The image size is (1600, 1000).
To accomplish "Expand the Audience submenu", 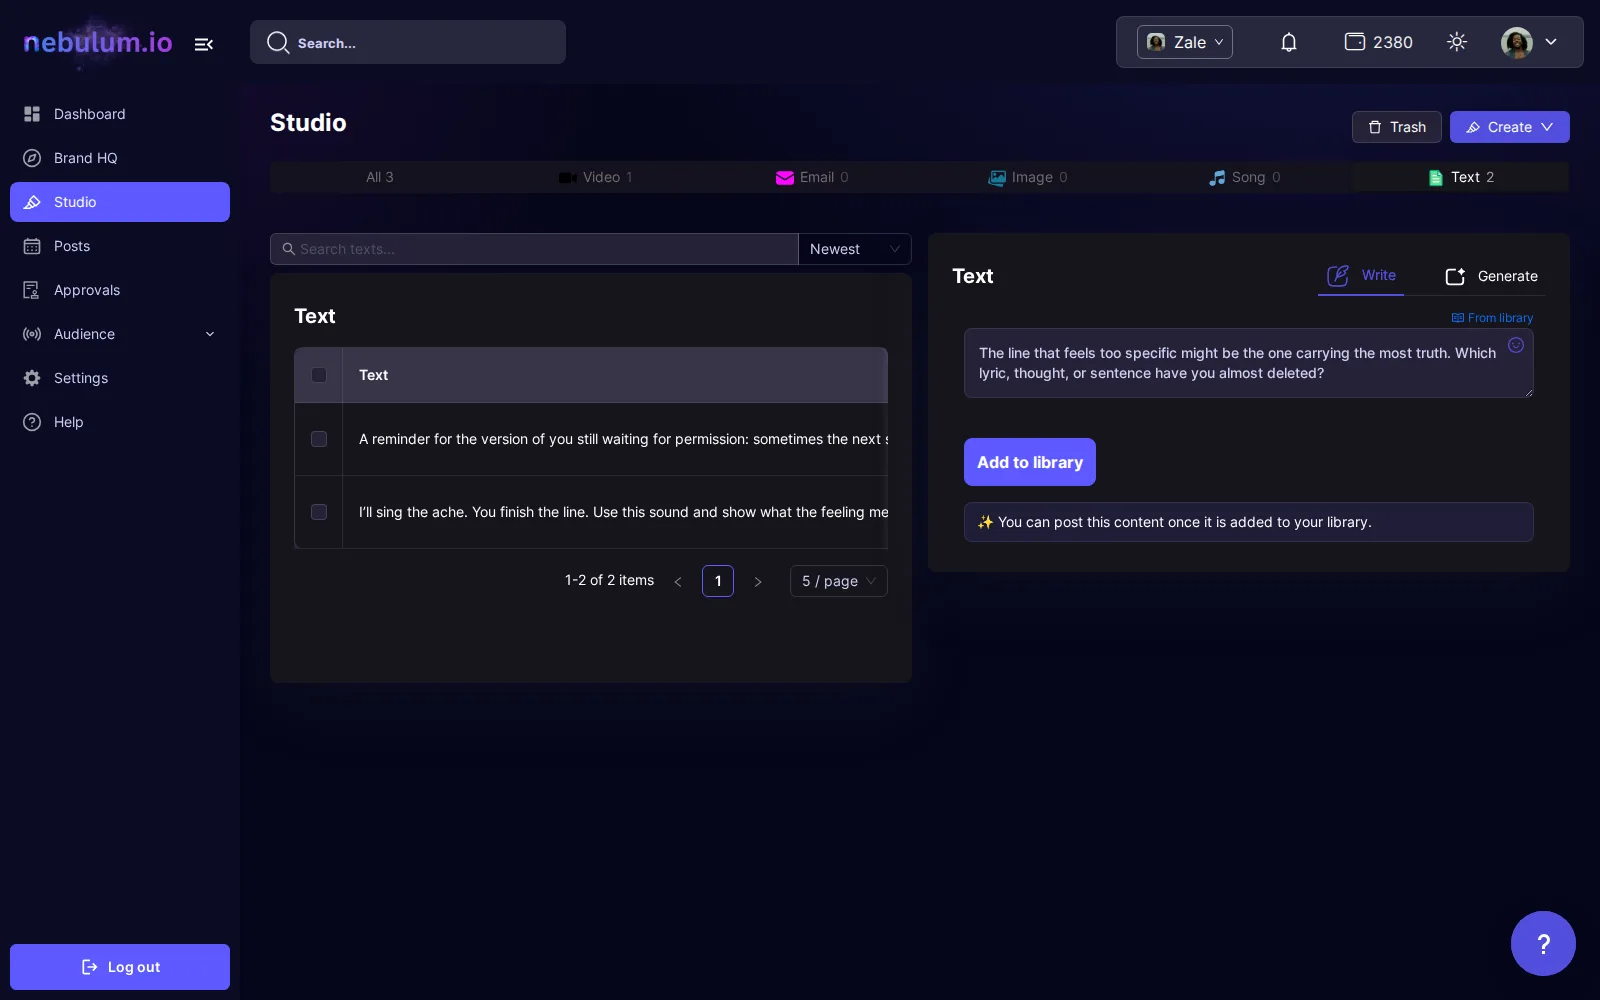I will point(120,334).
